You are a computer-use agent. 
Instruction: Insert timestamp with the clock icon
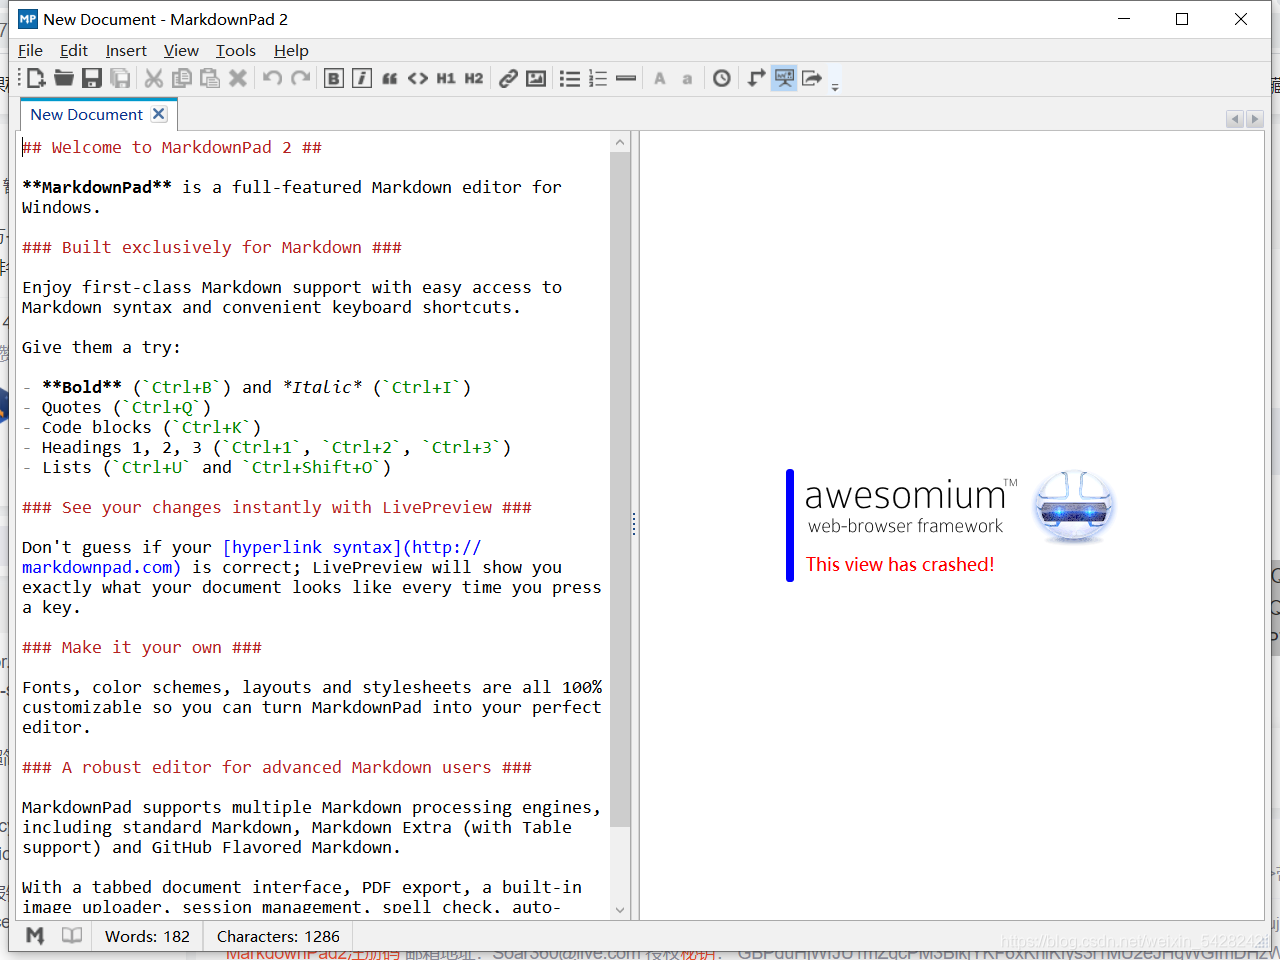point(722,78)
